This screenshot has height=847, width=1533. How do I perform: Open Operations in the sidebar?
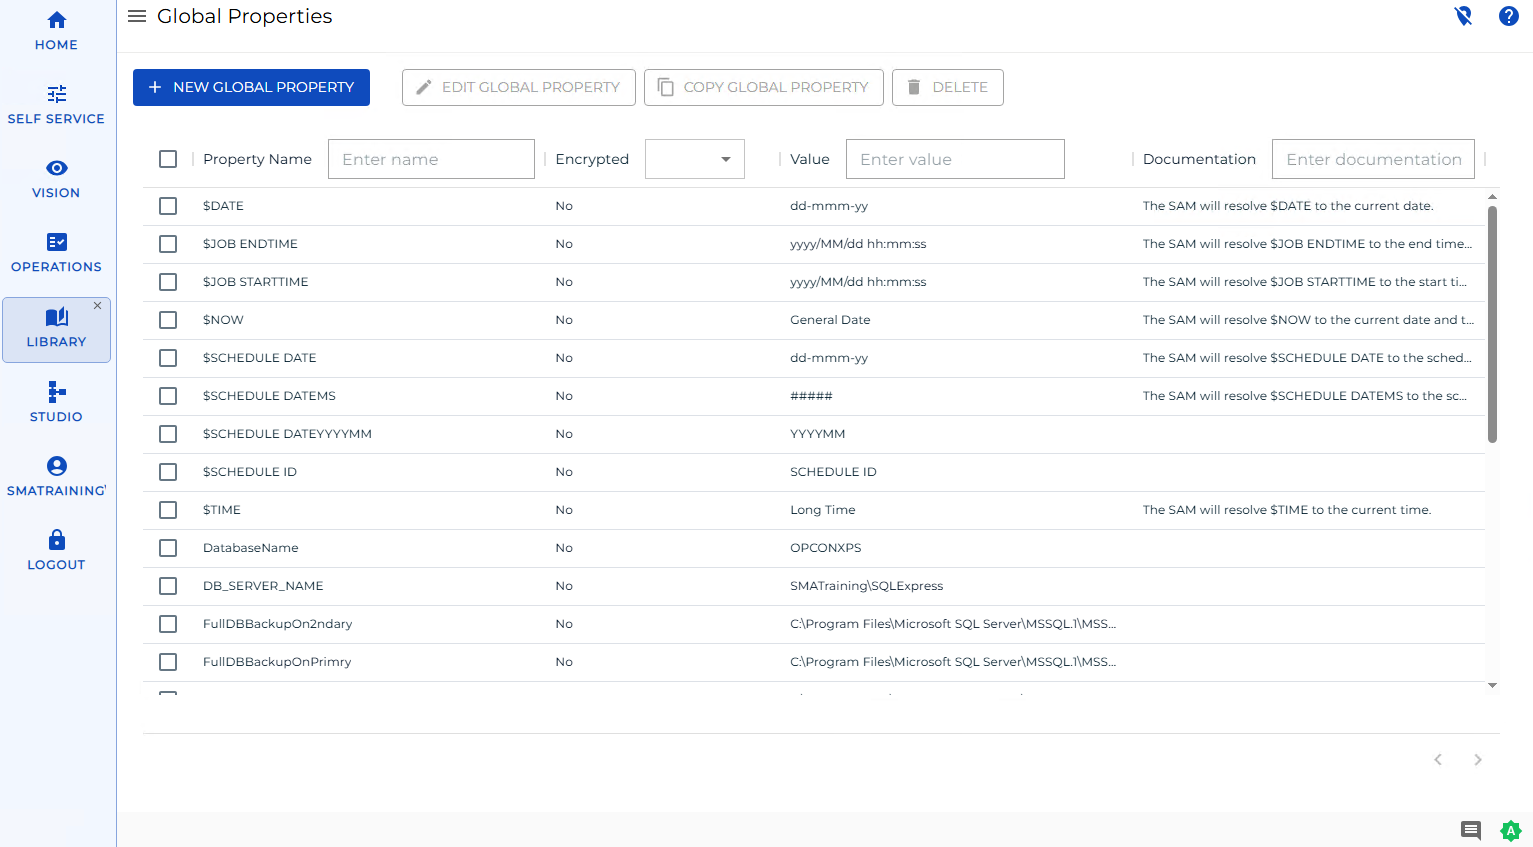click(x=57, y=252)
